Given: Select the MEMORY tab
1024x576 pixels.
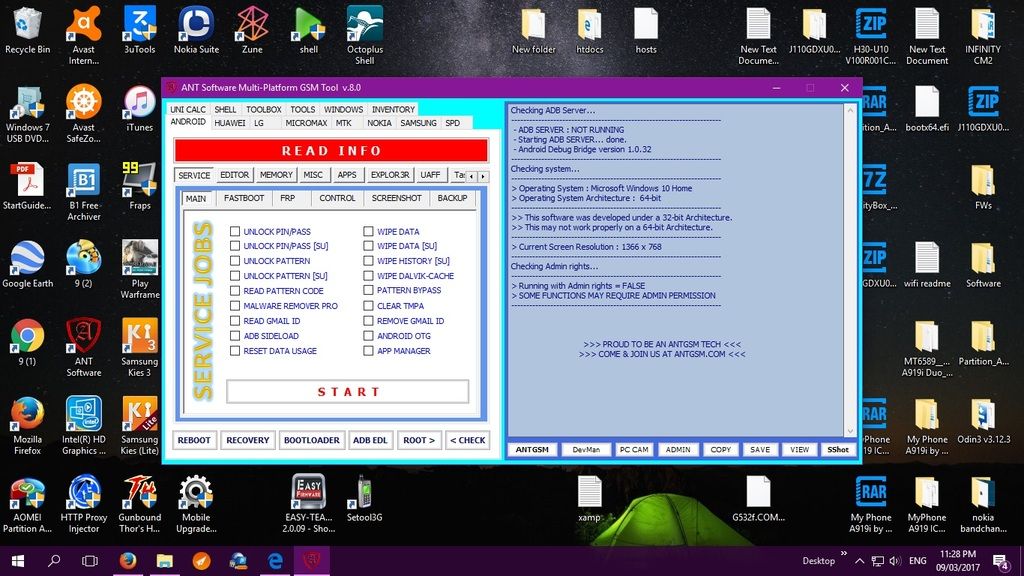Looking at the screenshot, I should tap(276, 175).
